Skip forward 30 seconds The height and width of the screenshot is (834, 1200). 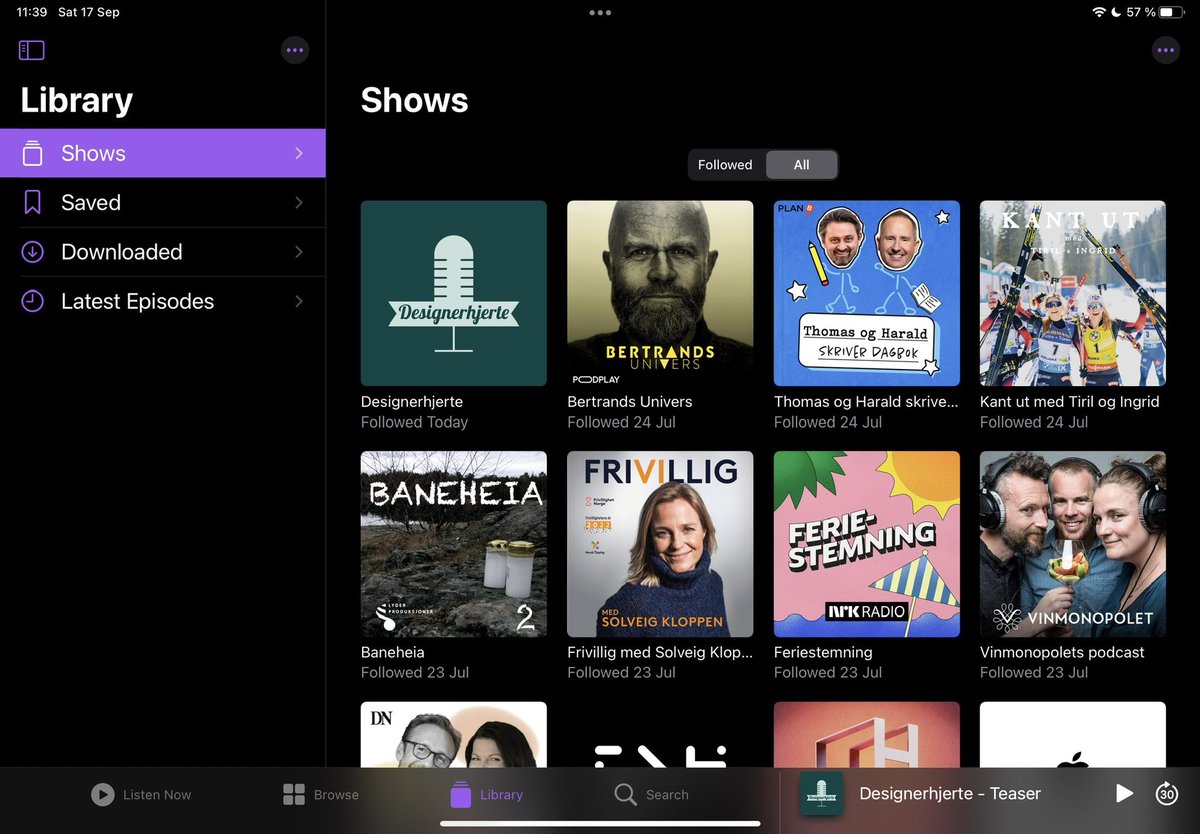click(1167, 793)
